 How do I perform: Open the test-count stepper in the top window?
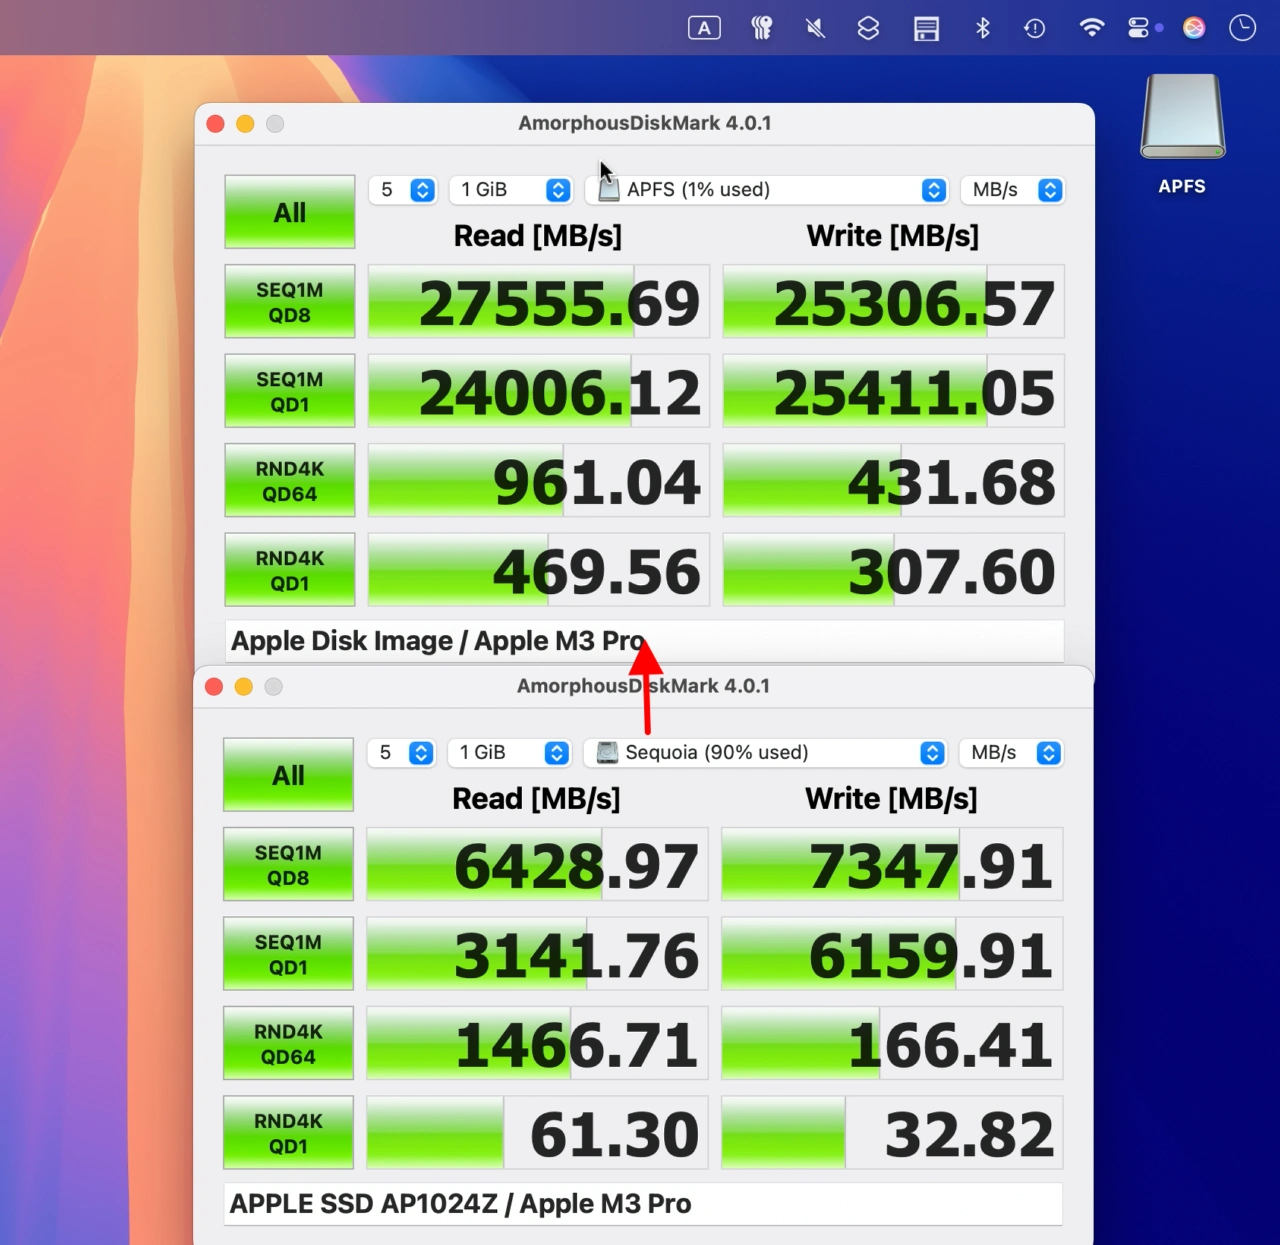pyautogui.click(x=403, y=190)
